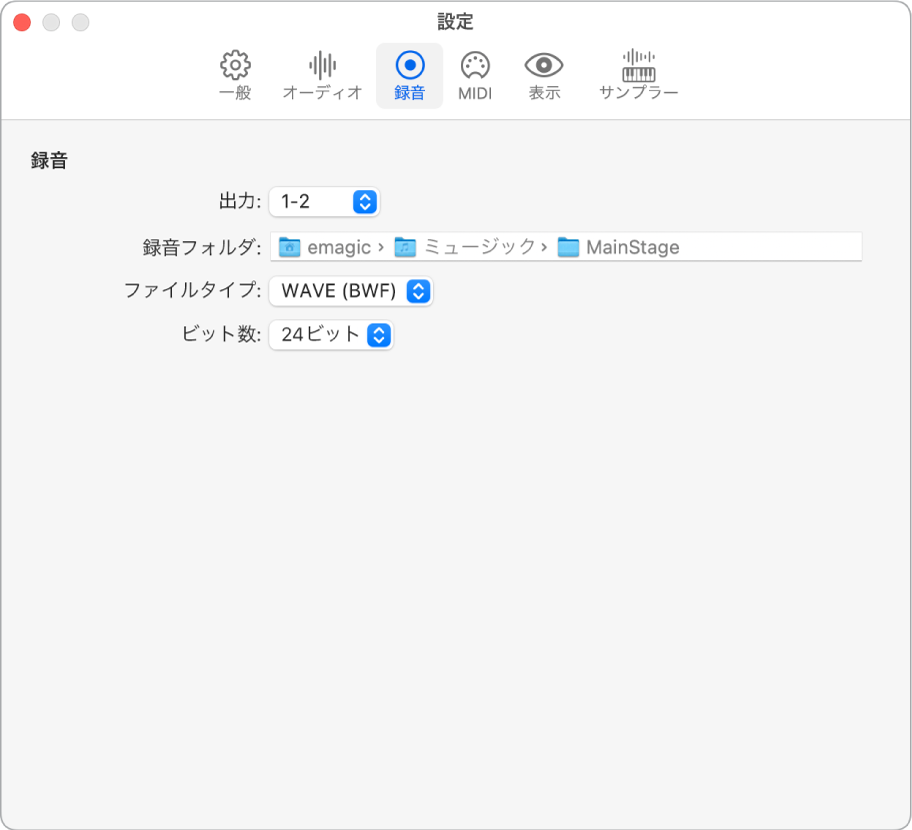Viewport: 912px width, 830px height.
Task: Open the 出力 output dropdown showing 1-2
Action: pos(325,201)
